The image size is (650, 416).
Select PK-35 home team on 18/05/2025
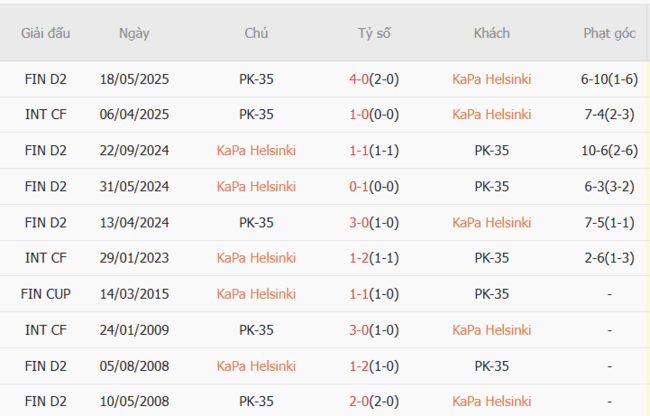click(256, 79)
